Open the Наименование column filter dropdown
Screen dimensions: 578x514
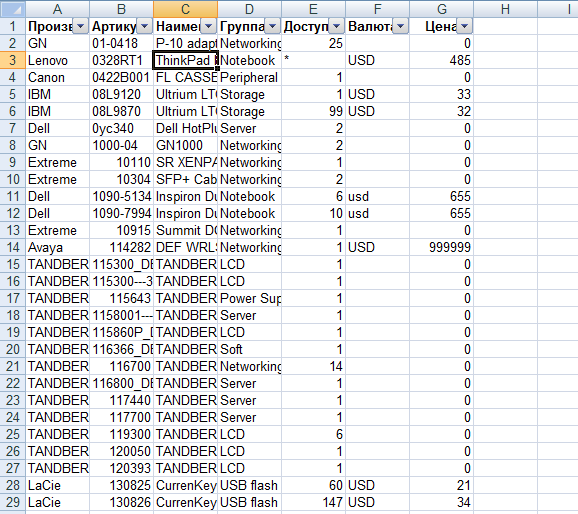pos(208,26)
